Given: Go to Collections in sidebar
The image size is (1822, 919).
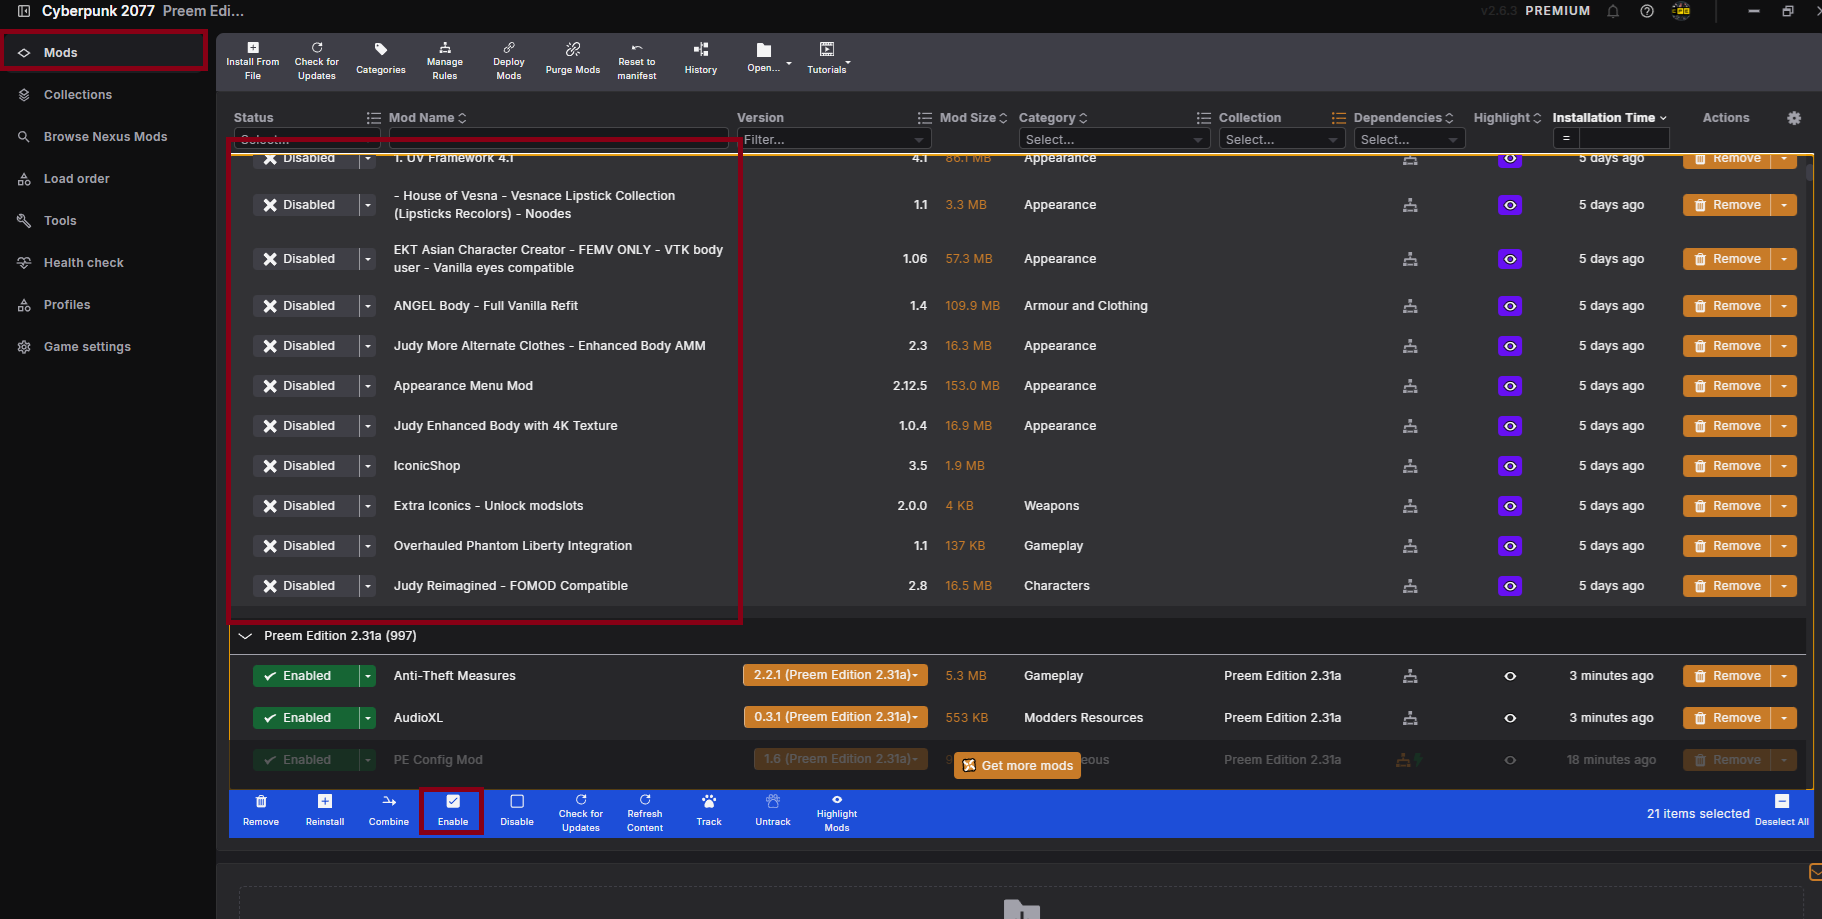Looking at the screenshot, I should (x=78, y=95).
